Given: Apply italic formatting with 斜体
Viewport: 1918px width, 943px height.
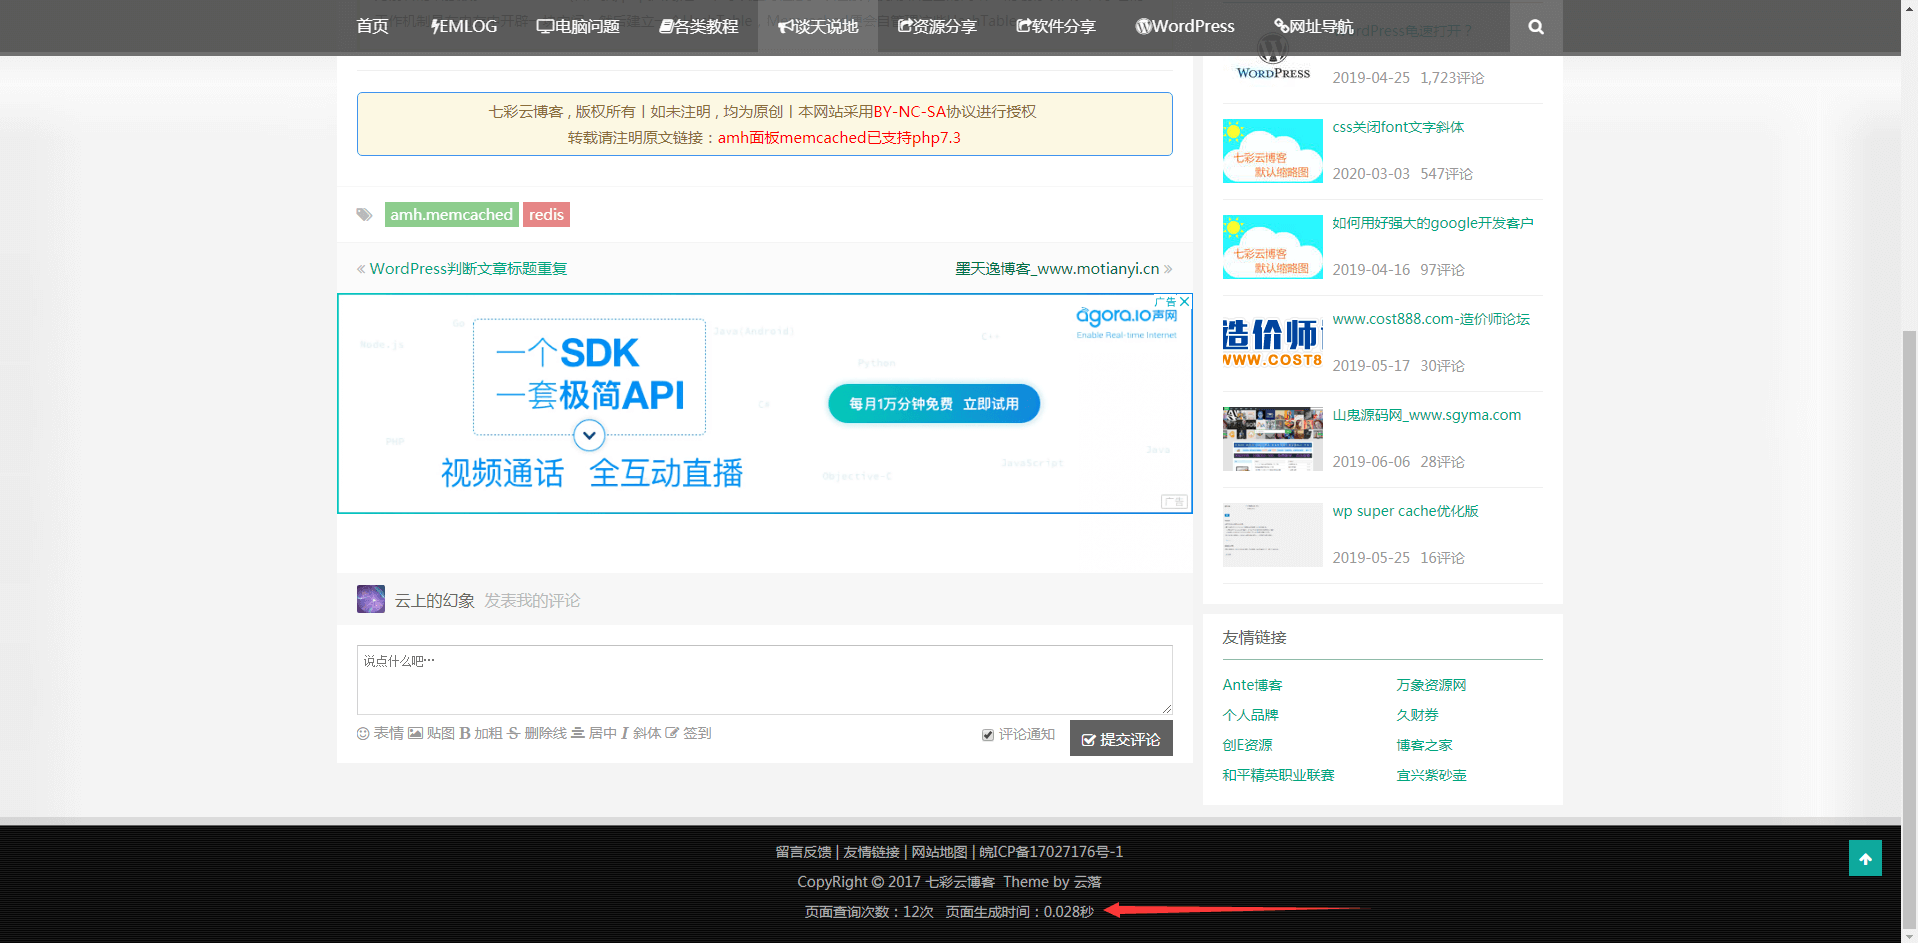Looking at the screenshot, I should click(x=640, y=733).
